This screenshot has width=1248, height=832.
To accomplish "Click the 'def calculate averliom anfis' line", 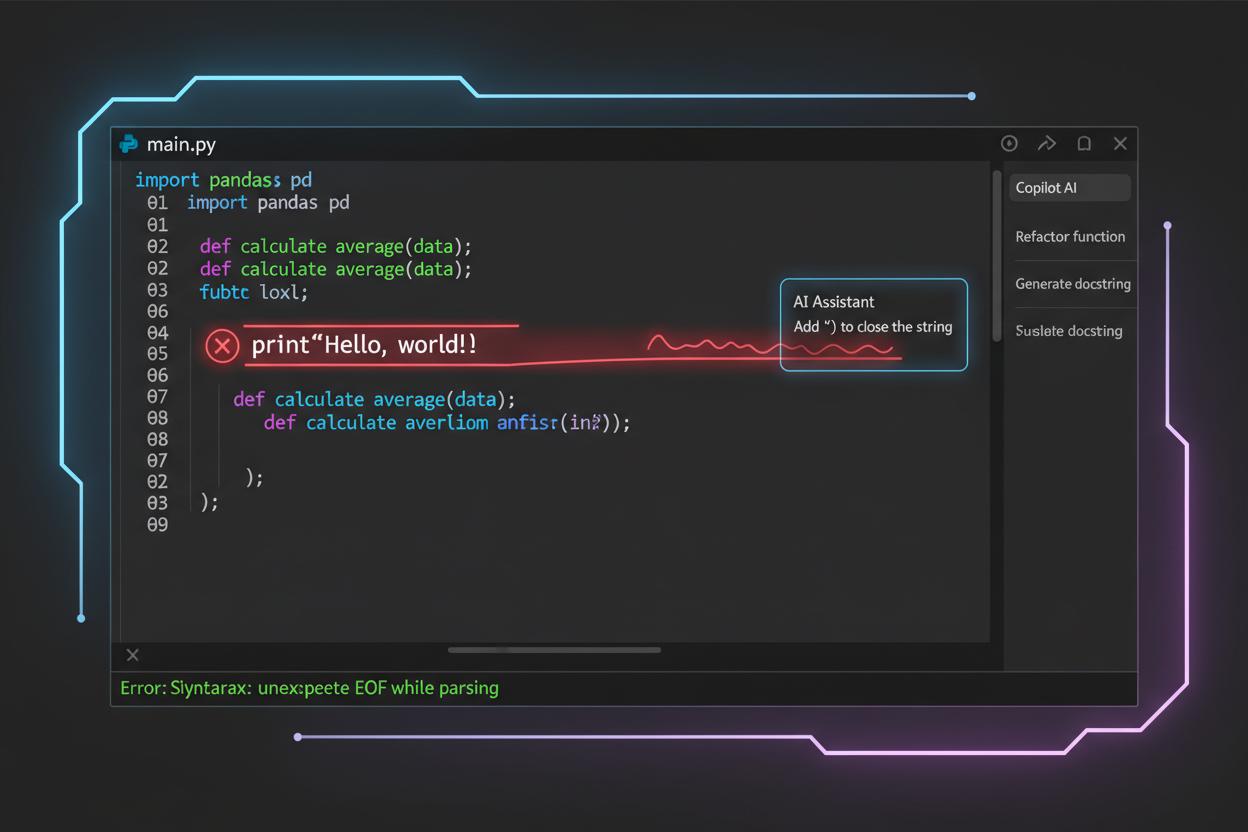I will click(447, 423).
